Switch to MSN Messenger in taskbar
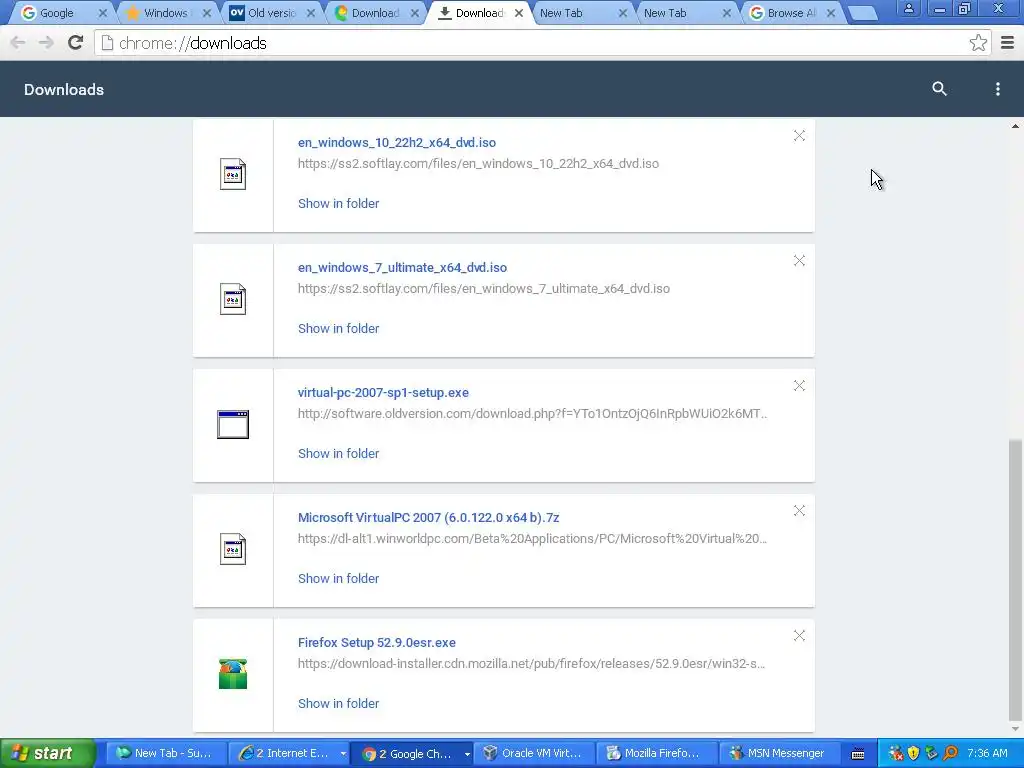The height and width of the screenshot is (768, 1024). point(780,753)
